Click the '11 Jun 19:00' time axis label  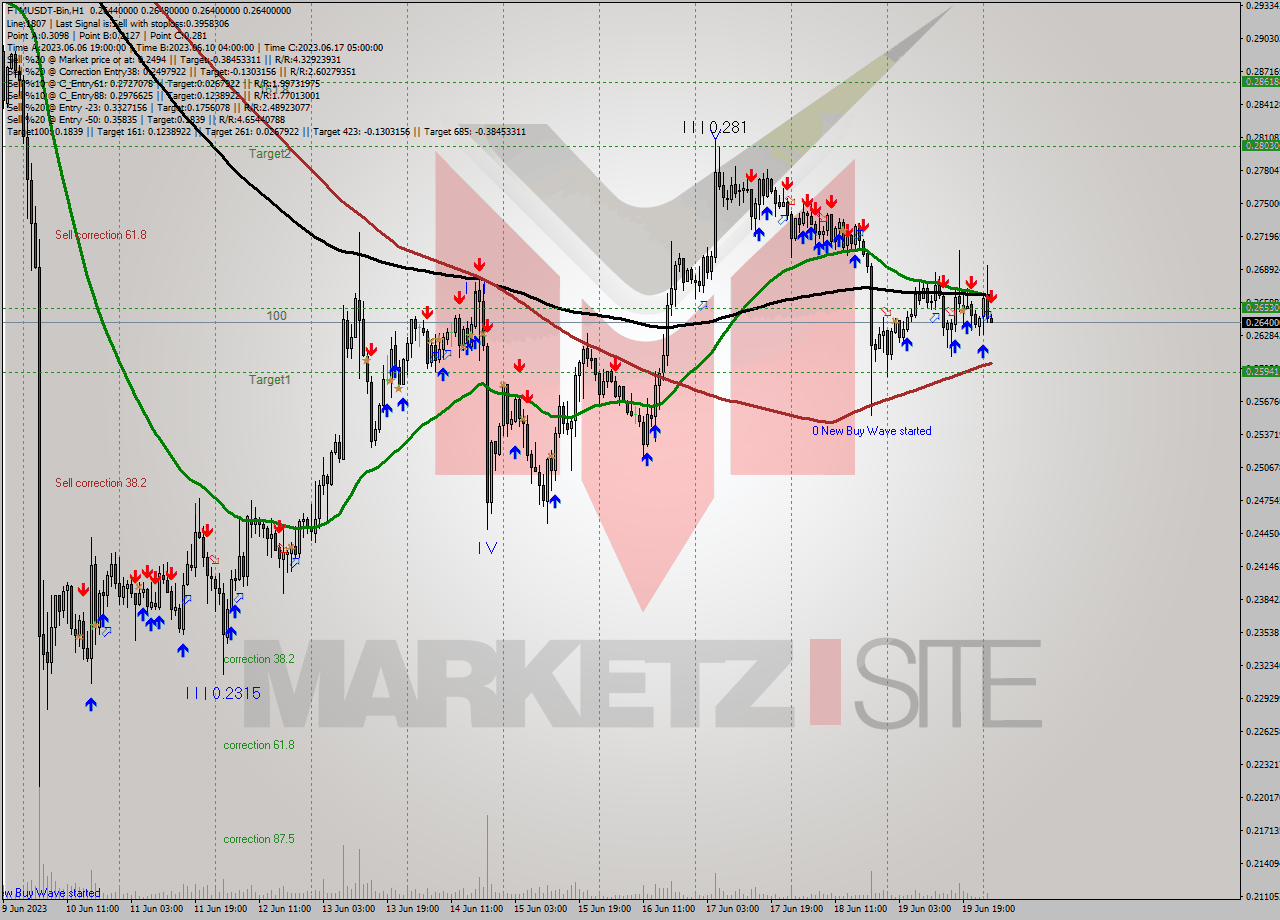(x=222, y=909)
